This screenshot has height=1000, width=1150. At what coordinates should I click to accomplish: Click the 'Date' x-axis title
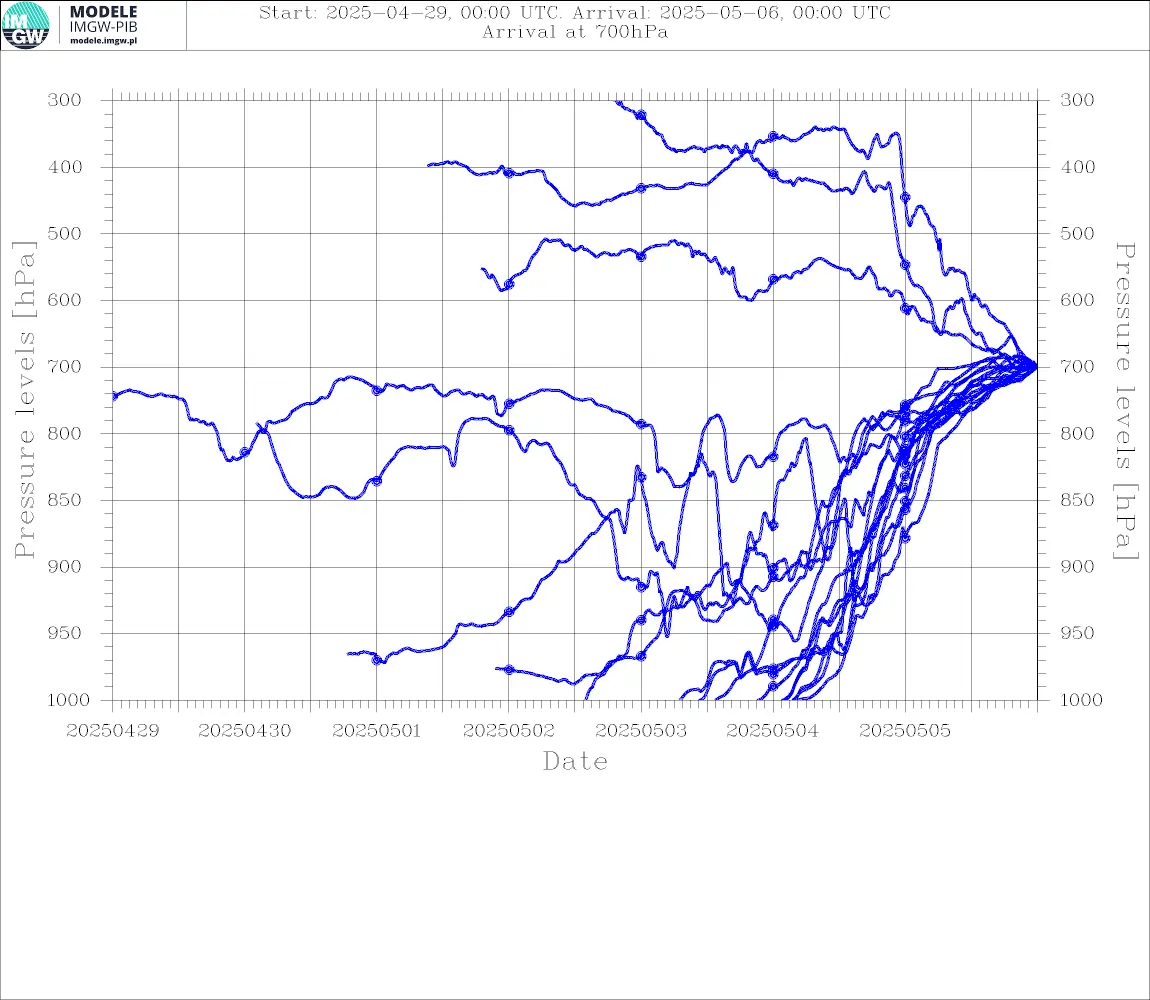click(x=575, y=762)
